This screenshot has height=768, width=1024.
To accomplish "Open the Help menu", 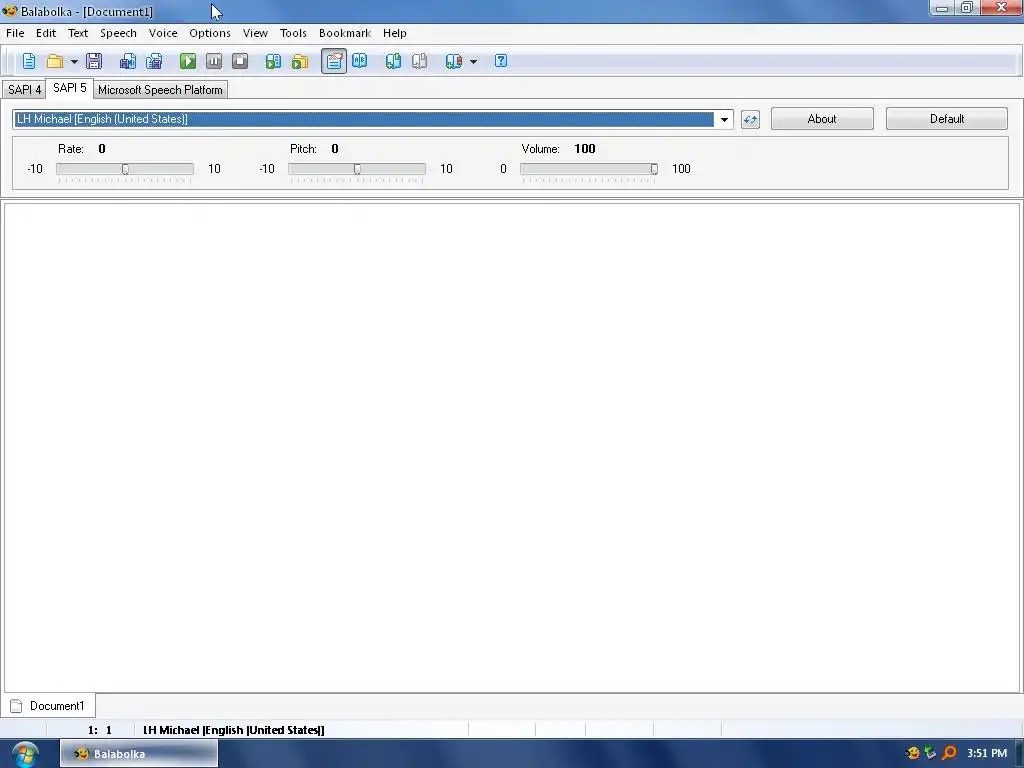I will (x=394, y=33).
